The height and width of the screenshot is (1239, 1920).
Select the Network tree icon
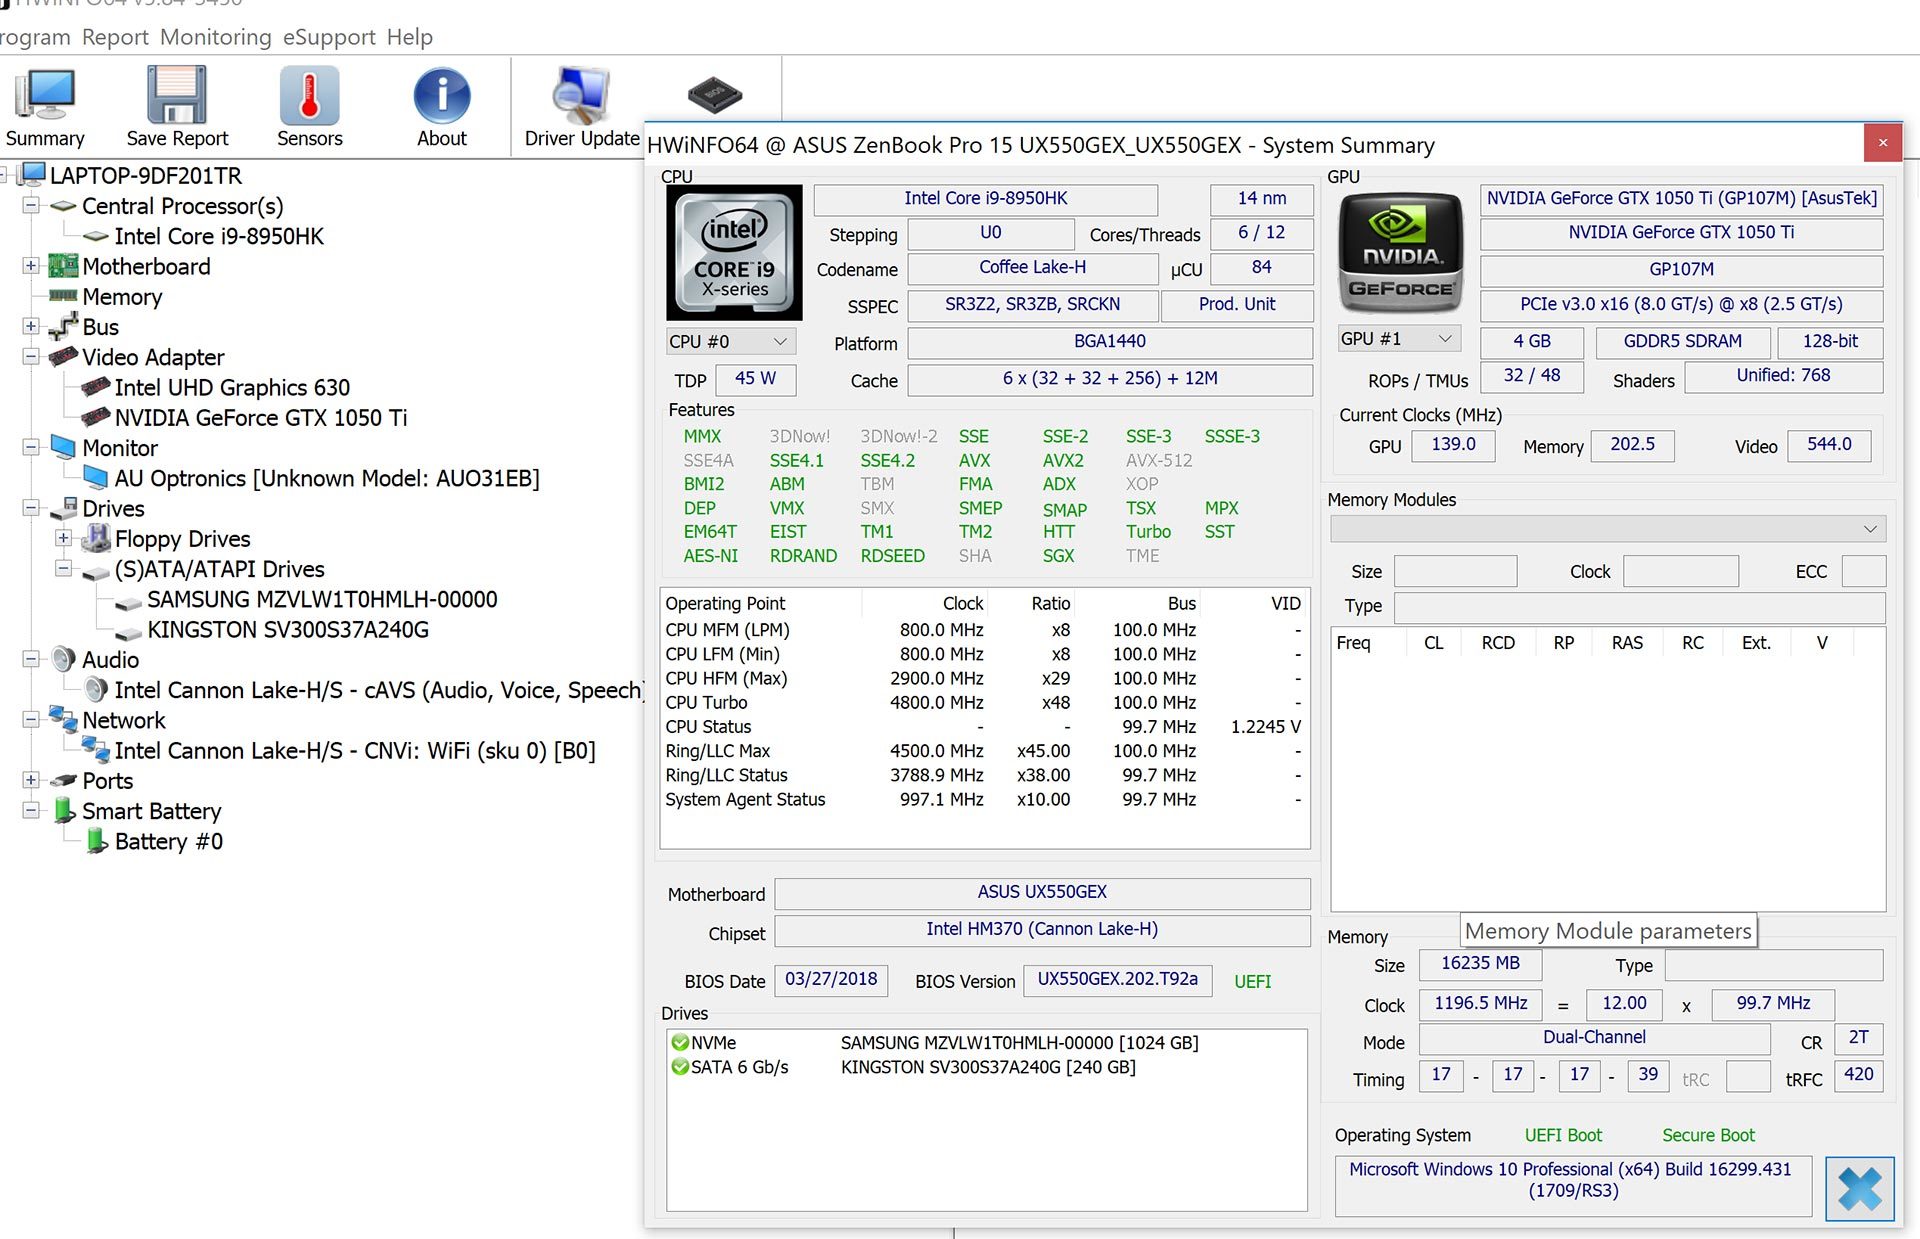(63, 719)
